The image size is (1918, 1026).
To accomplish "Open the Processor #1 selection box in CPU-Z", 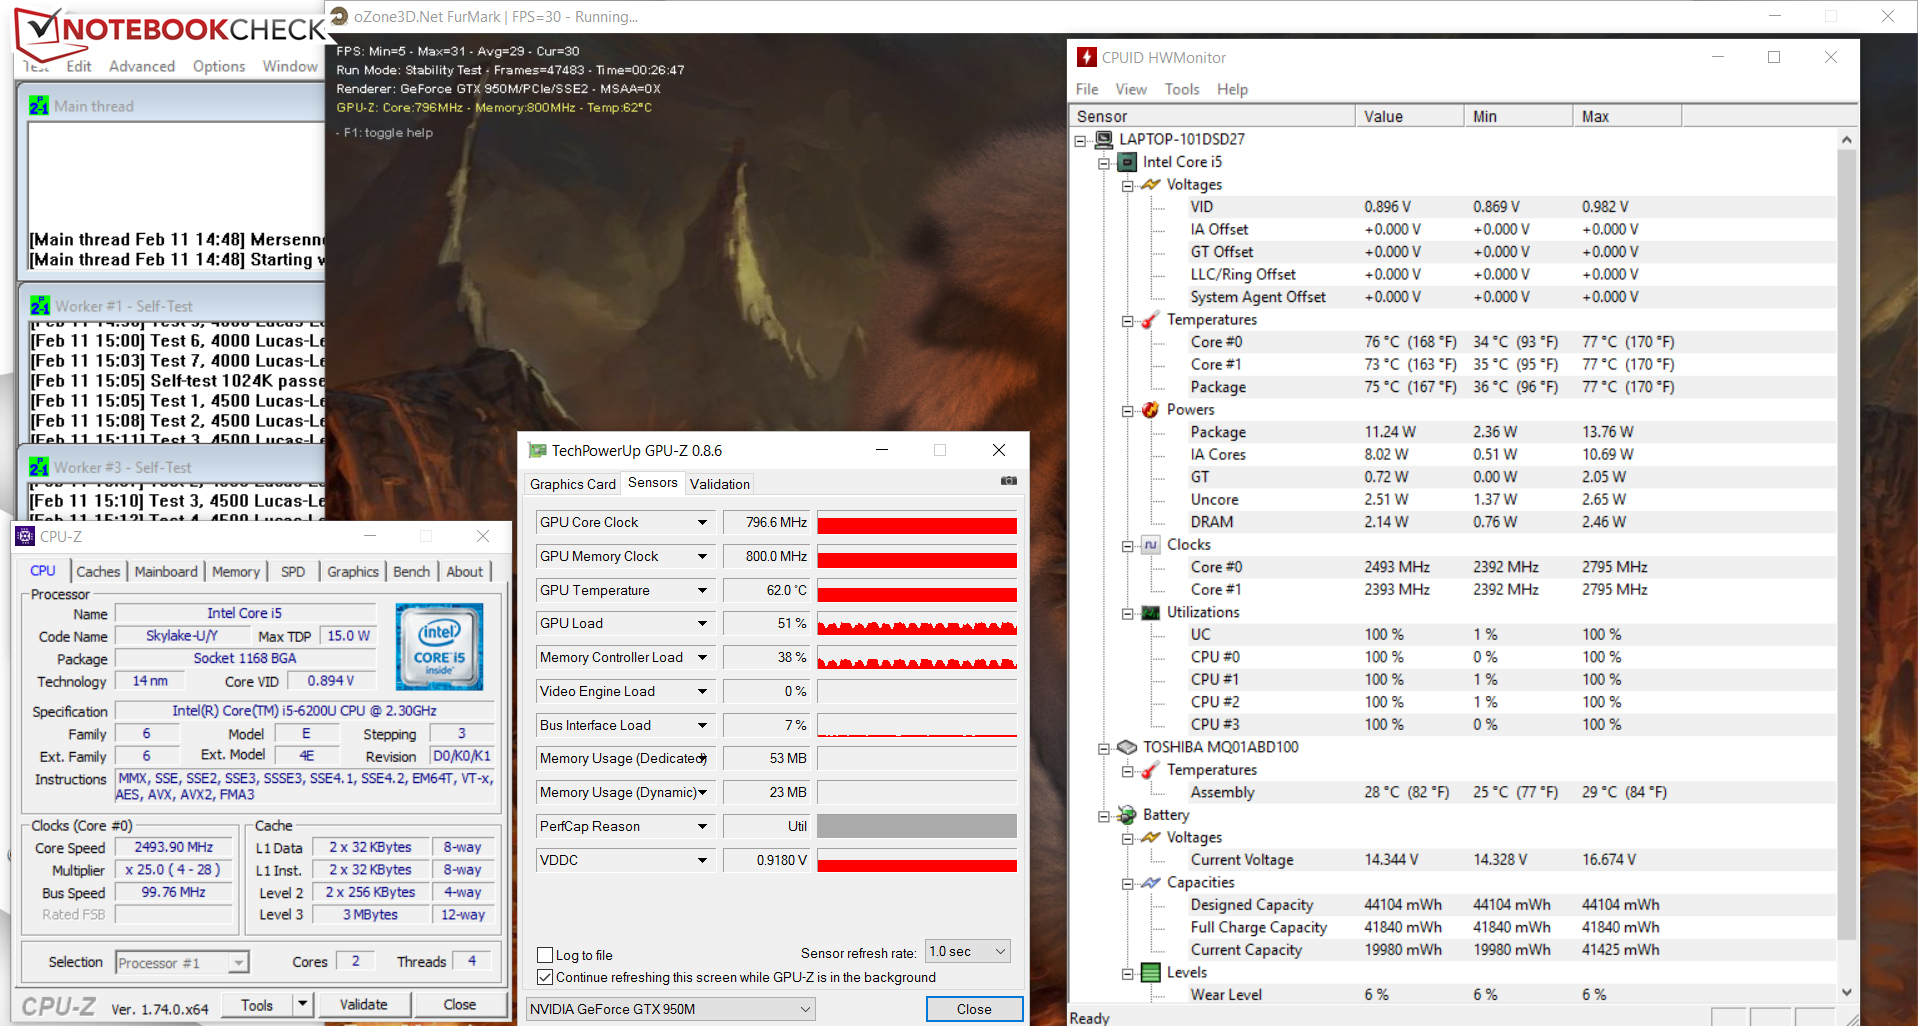I will [x=181, y=963].
